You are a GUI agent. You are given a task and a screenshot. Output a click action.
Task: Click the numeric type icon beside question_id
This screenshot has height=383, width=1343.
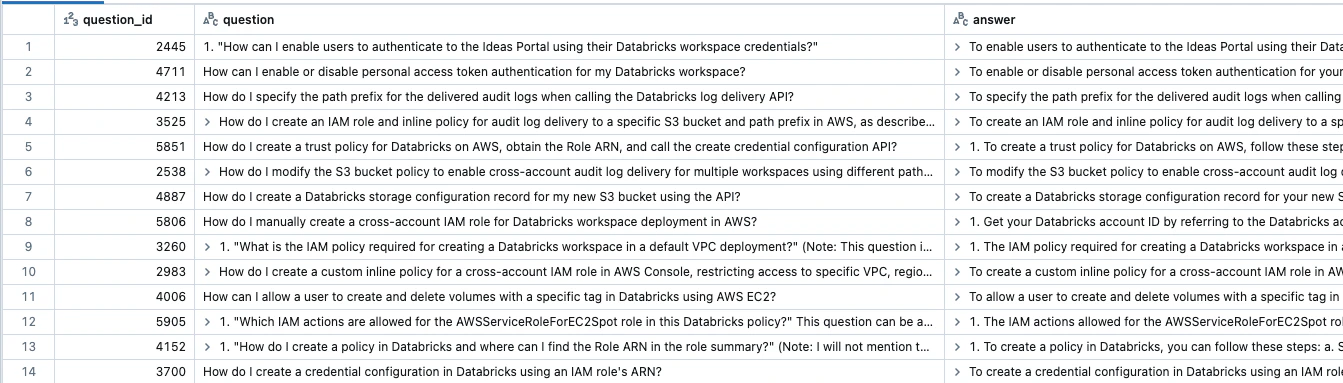70,20
